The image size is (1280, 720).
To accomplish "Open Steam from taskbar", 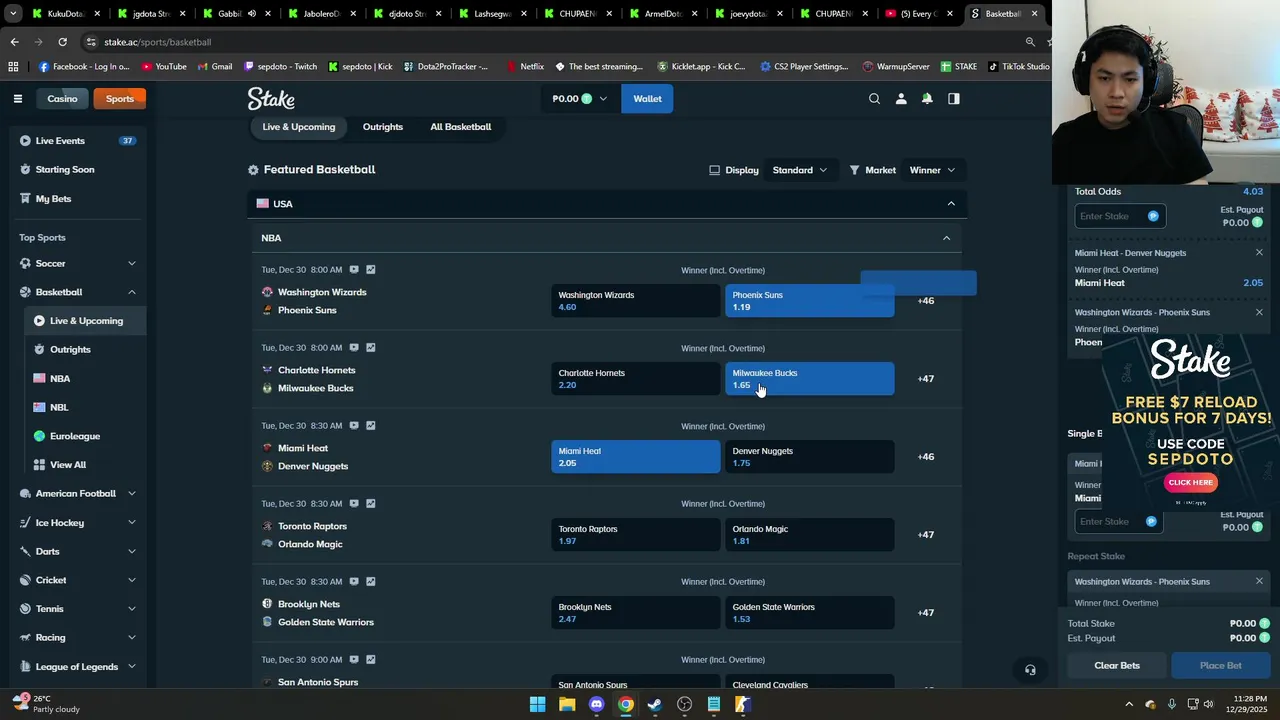I will tap(655, 705).
